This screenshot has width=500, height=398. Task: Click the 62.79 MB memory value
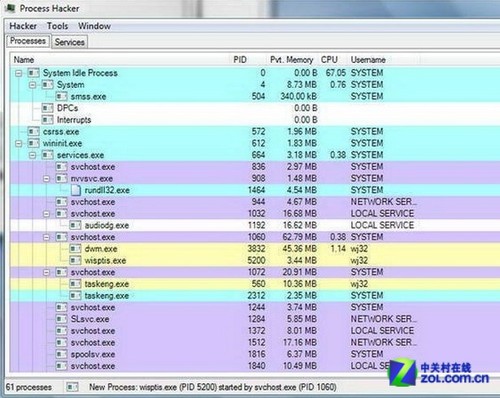click(300, 237)
